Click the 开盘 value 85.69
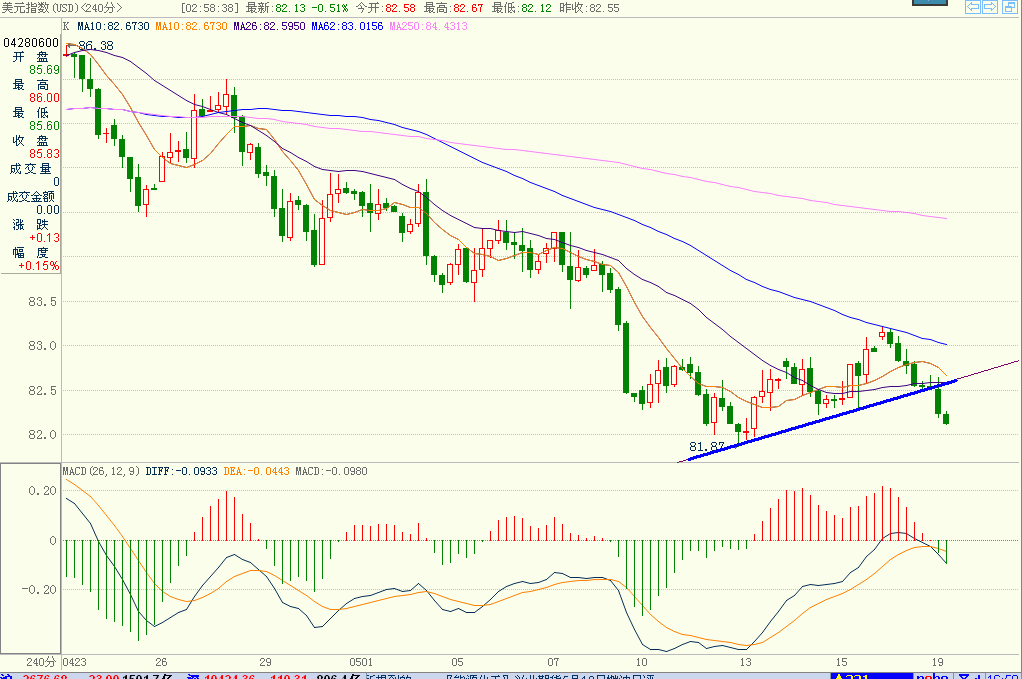This screenshot has width=1022, height=679. coord(44,70)
